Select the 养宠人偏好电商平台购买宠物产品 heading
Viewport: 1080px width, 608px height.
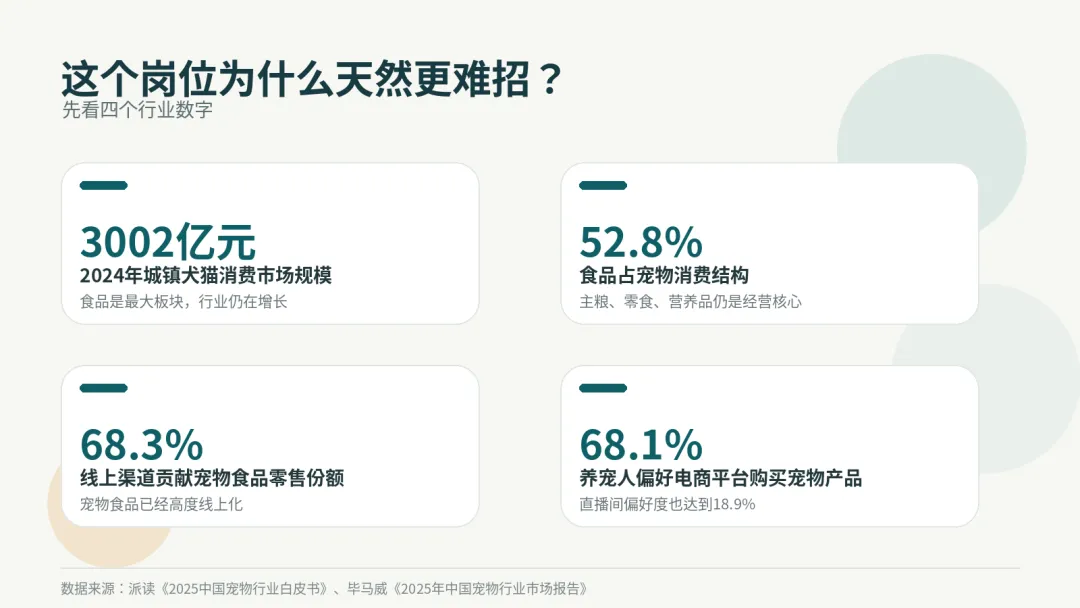pos(720,478)
